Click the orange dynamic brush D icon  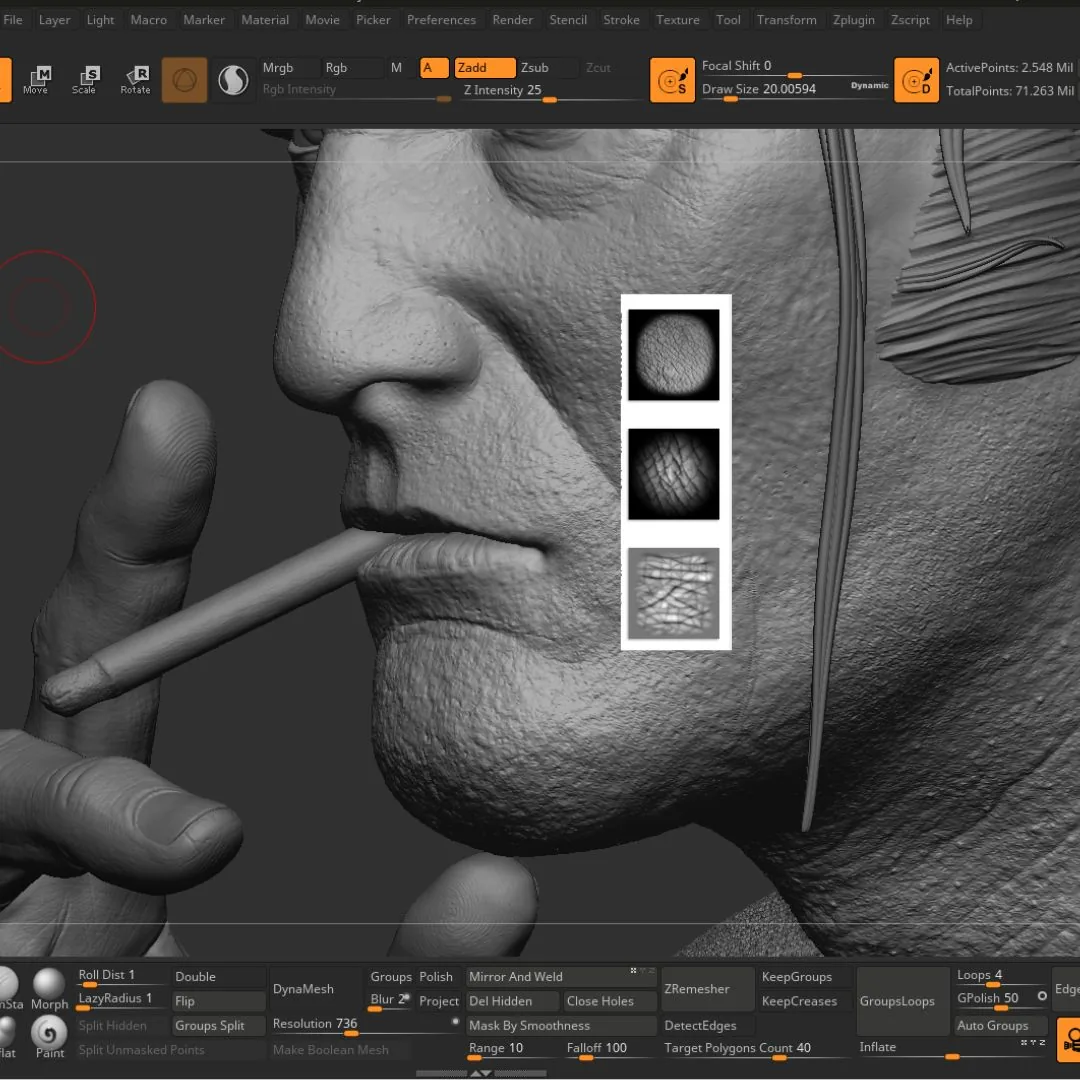pos(916,80)
